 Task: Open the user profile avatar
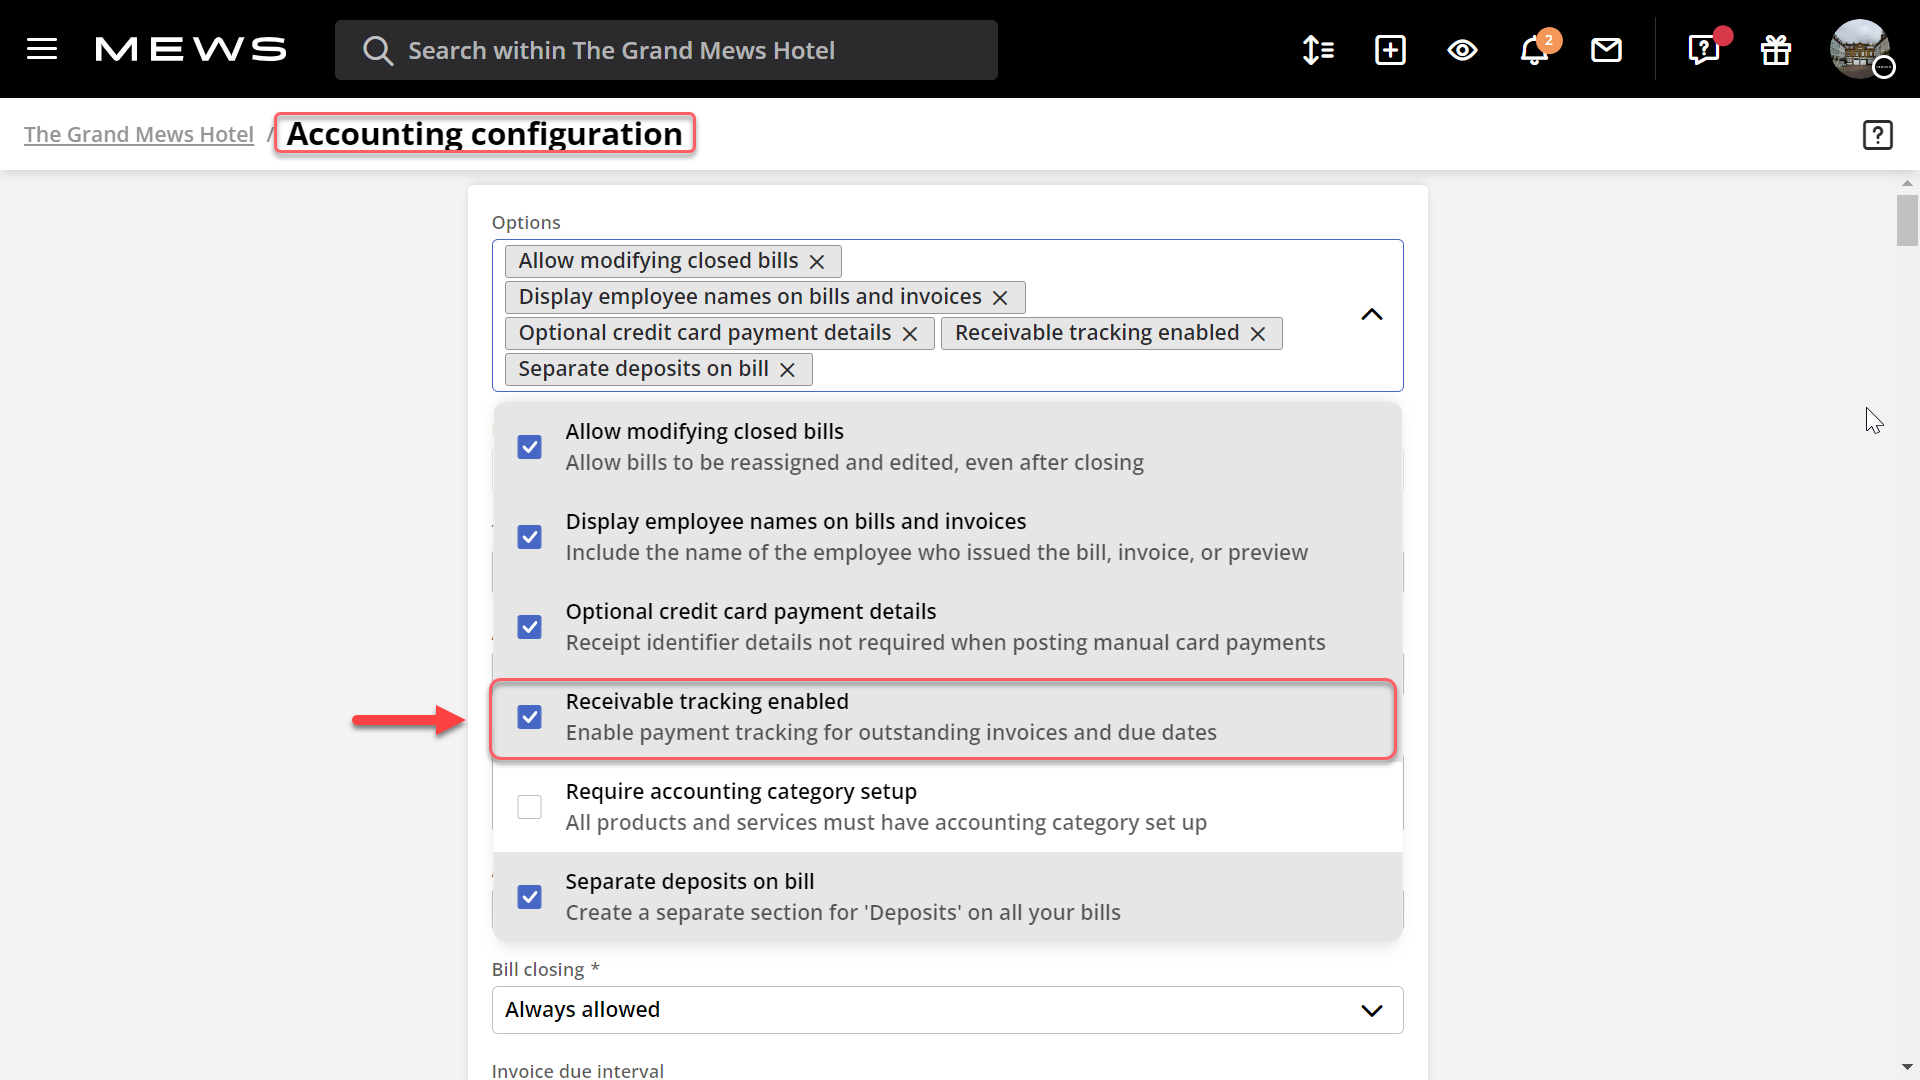click(x=1860, y=49)
